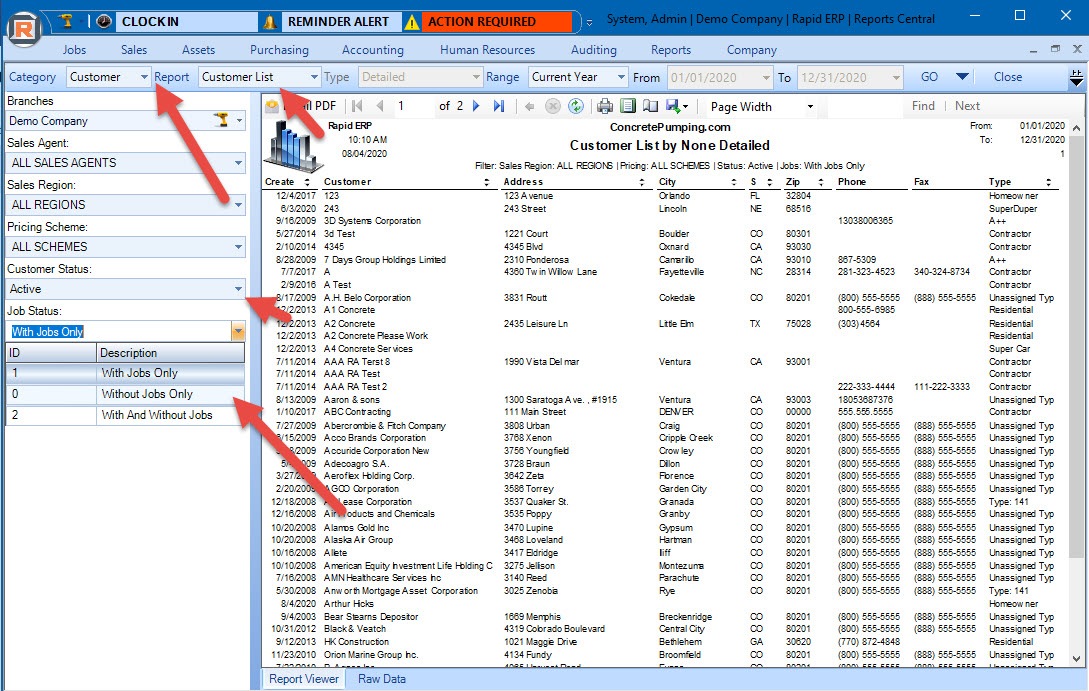This screenshot has height=691, width=1089.
Task: Open the Category dropdown
Action: tap(144, 77)
